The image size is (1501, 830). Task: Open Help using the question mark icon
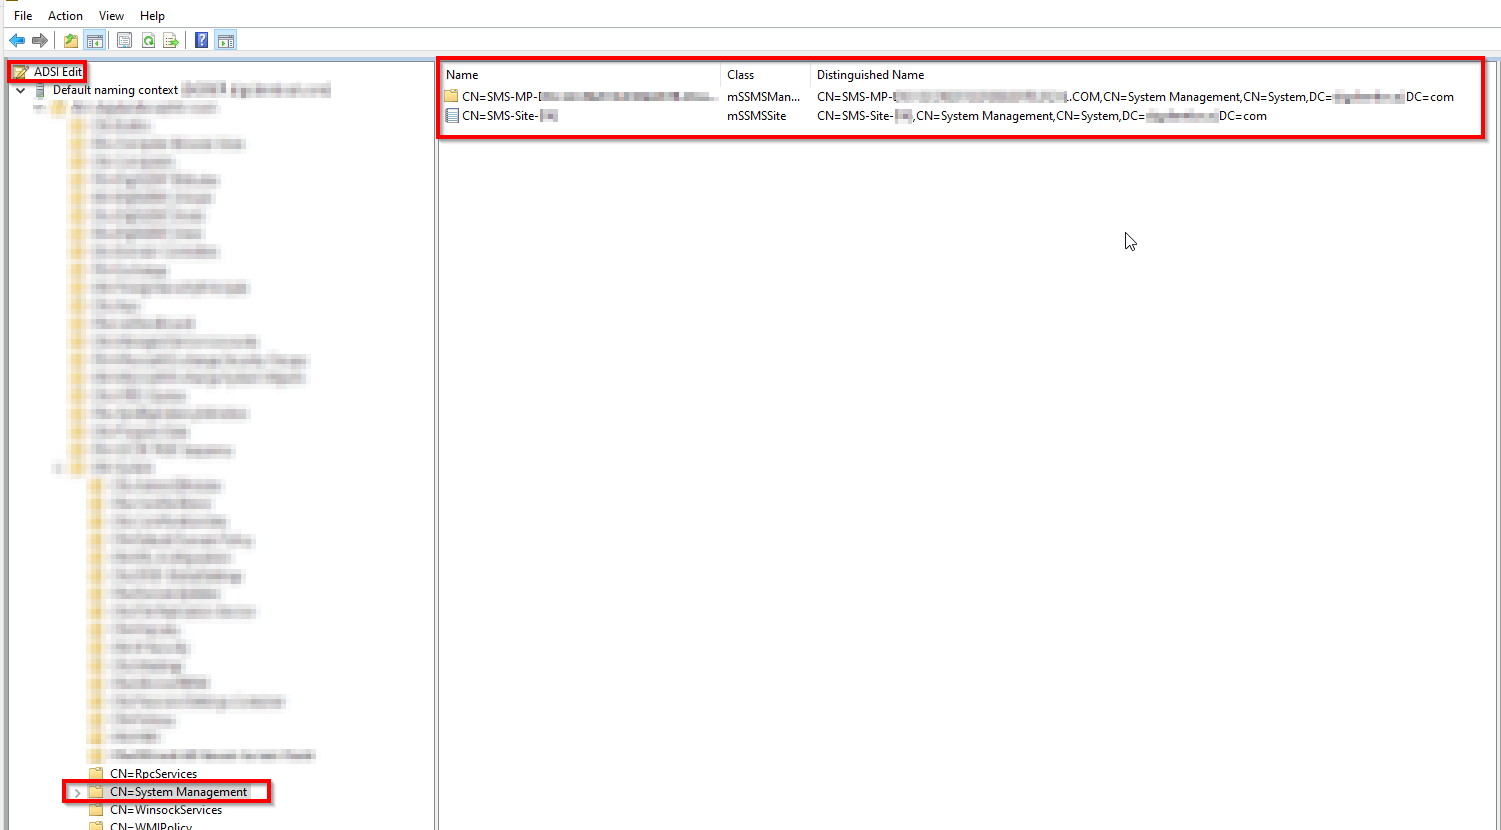tap(200, 40)
